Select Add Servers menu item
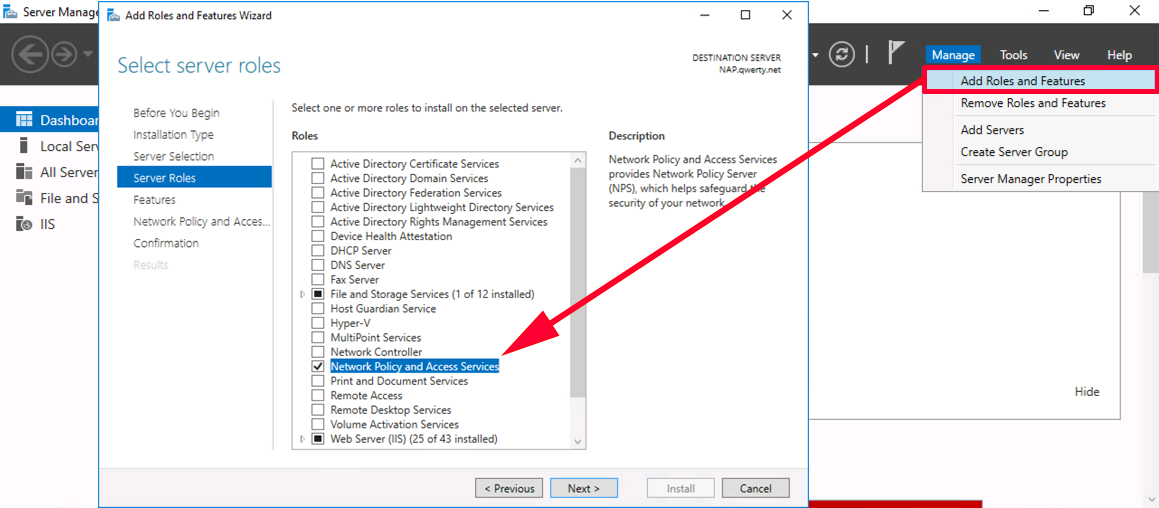The image size is (1159, 508). point(1040,129)
